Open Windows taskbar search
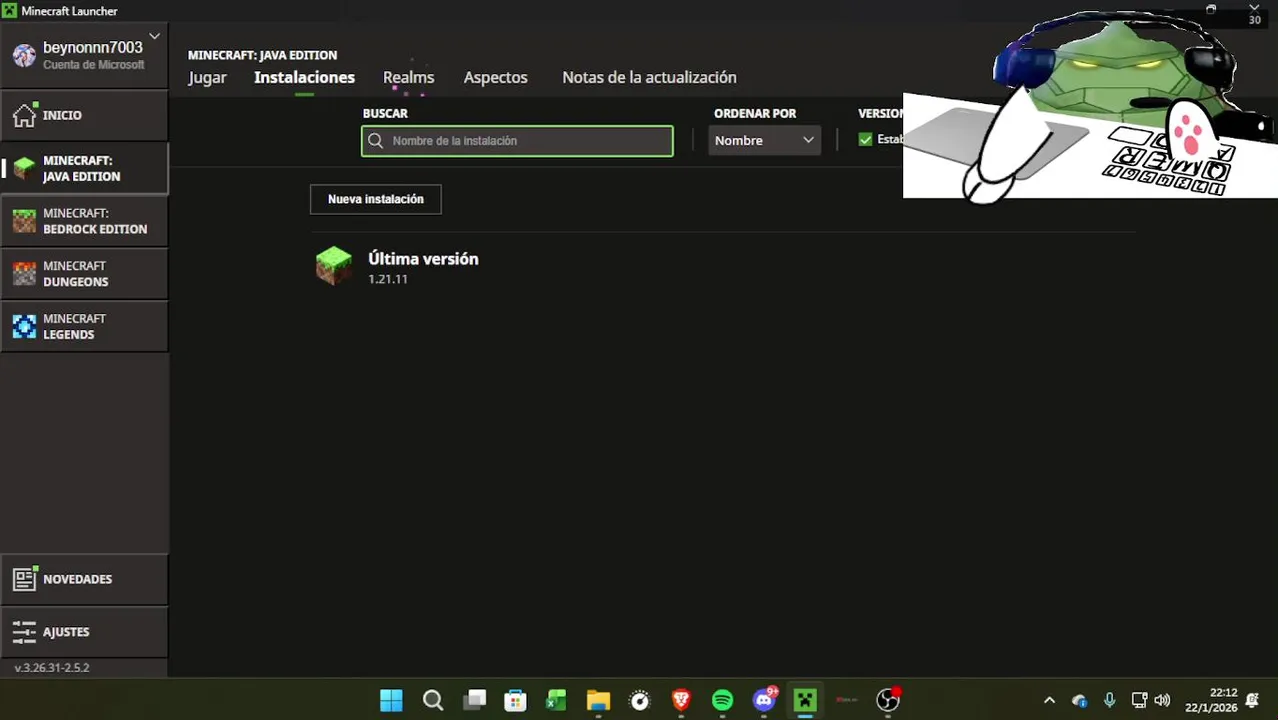The height and width of the screenshot is (720, 1278). [x=433, y=700]
